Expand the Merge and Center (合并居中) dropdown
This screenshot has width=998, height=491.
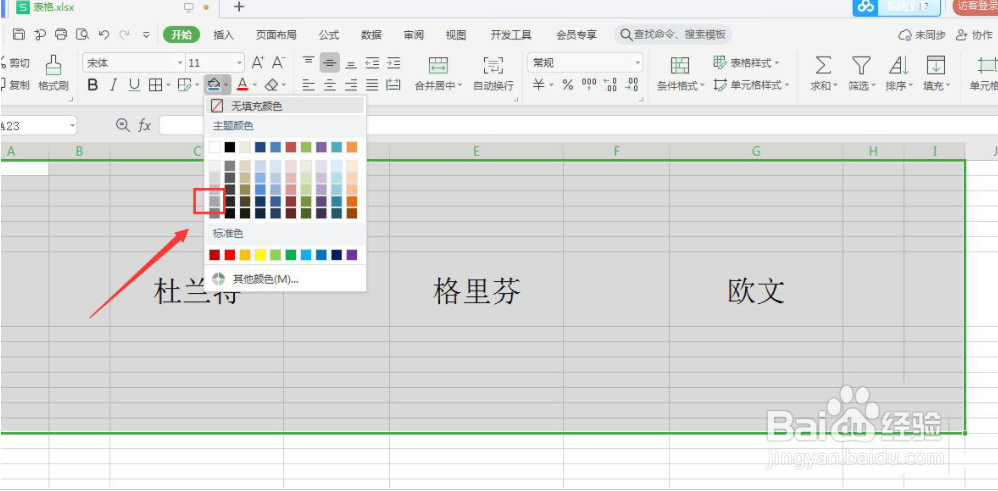pos(460,85)
